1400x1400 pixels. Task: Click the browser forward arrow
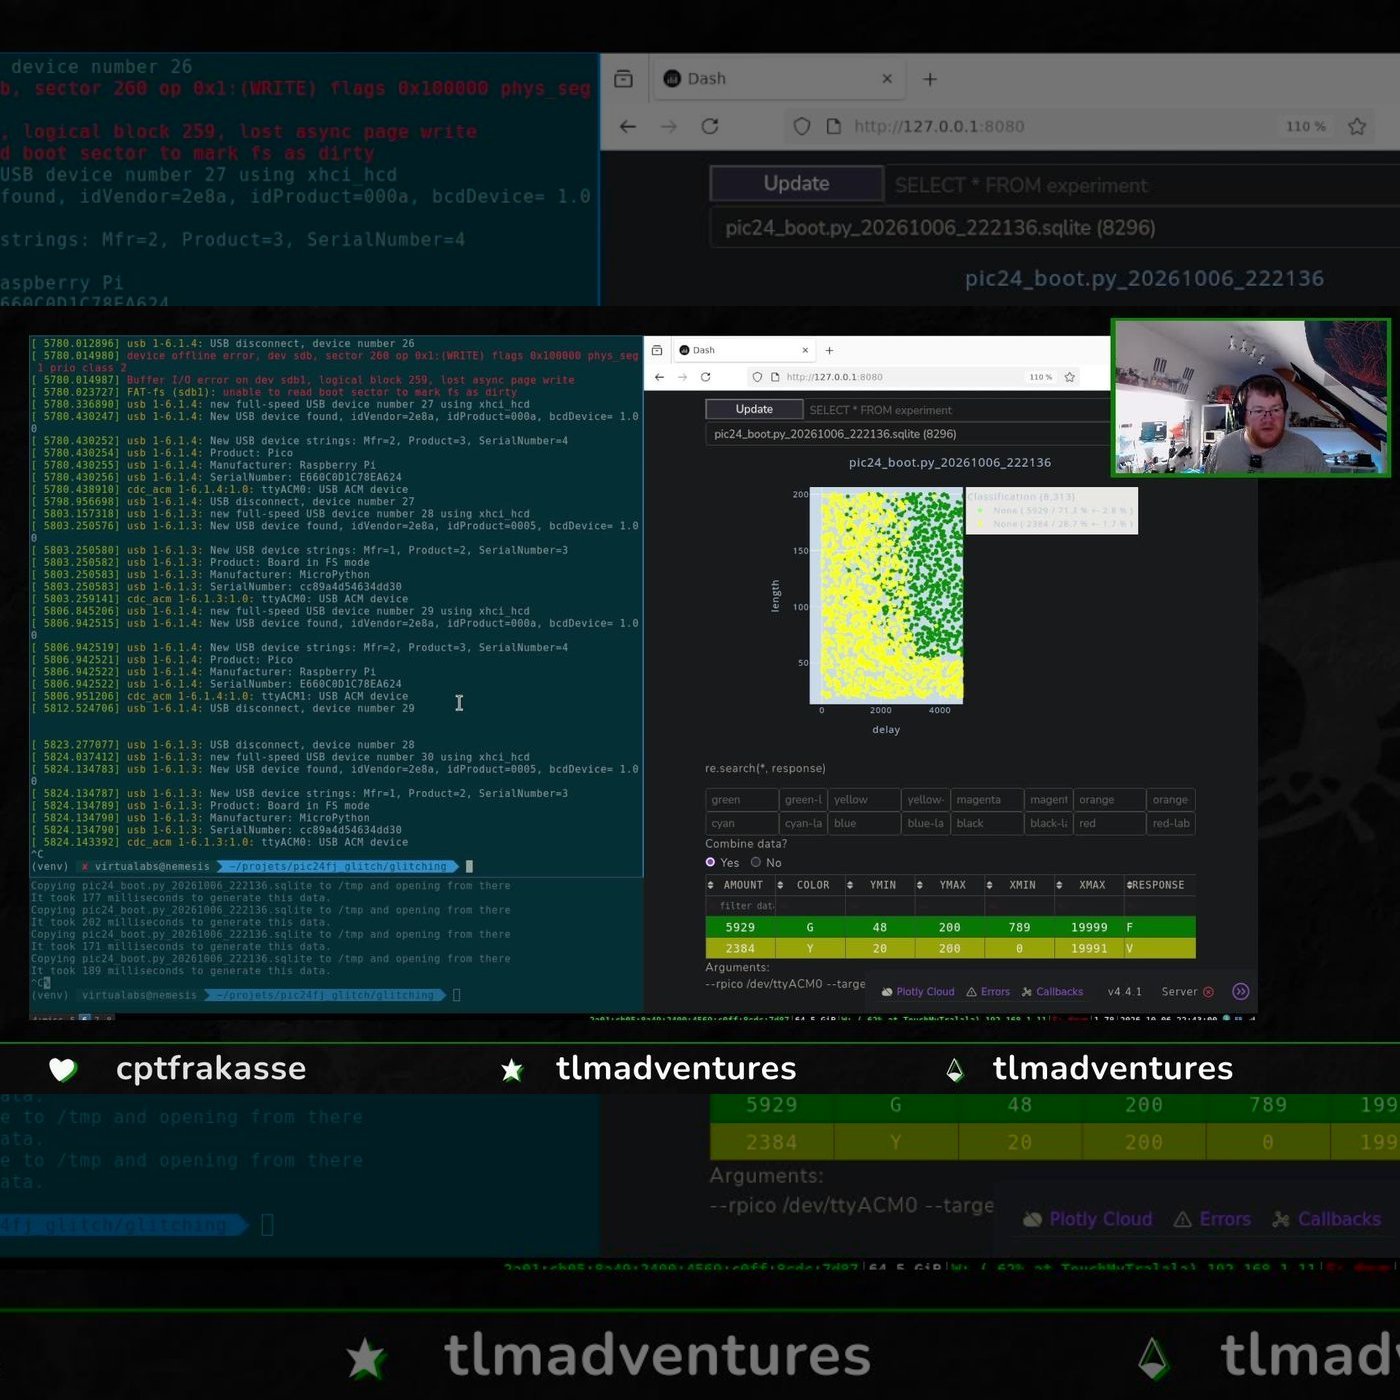[x=682, y=377]
